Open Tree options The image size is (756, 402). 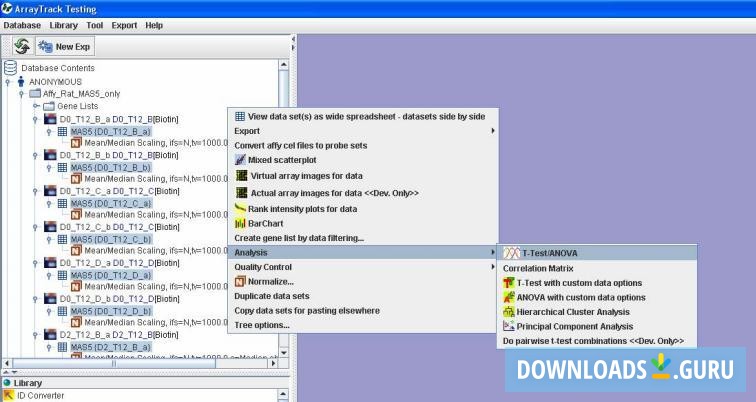363,325
